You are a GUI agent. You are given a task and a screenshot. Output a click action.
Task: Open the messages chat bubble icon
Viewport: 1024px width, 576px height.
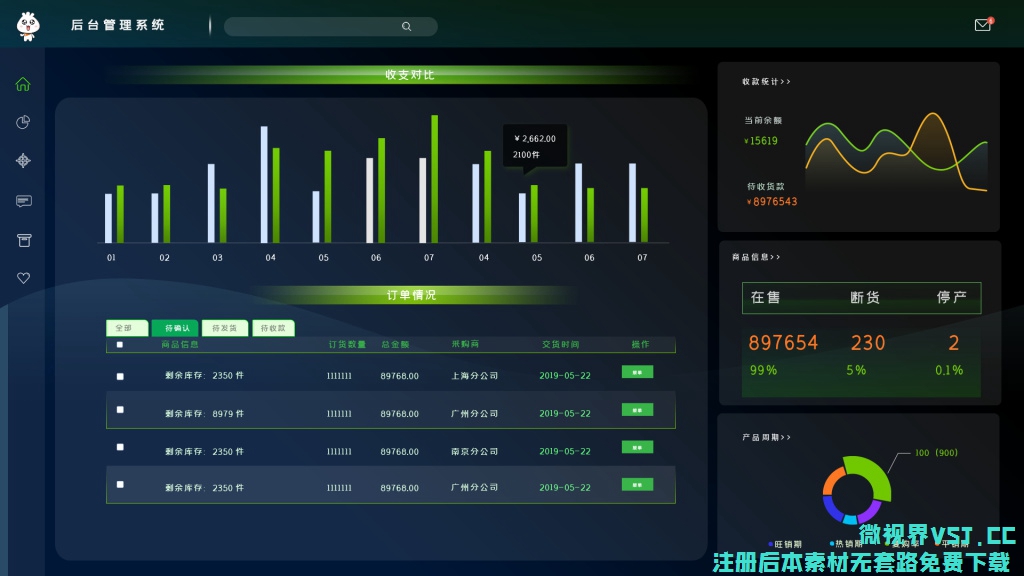pyautogui.click(x=23, y=201)
